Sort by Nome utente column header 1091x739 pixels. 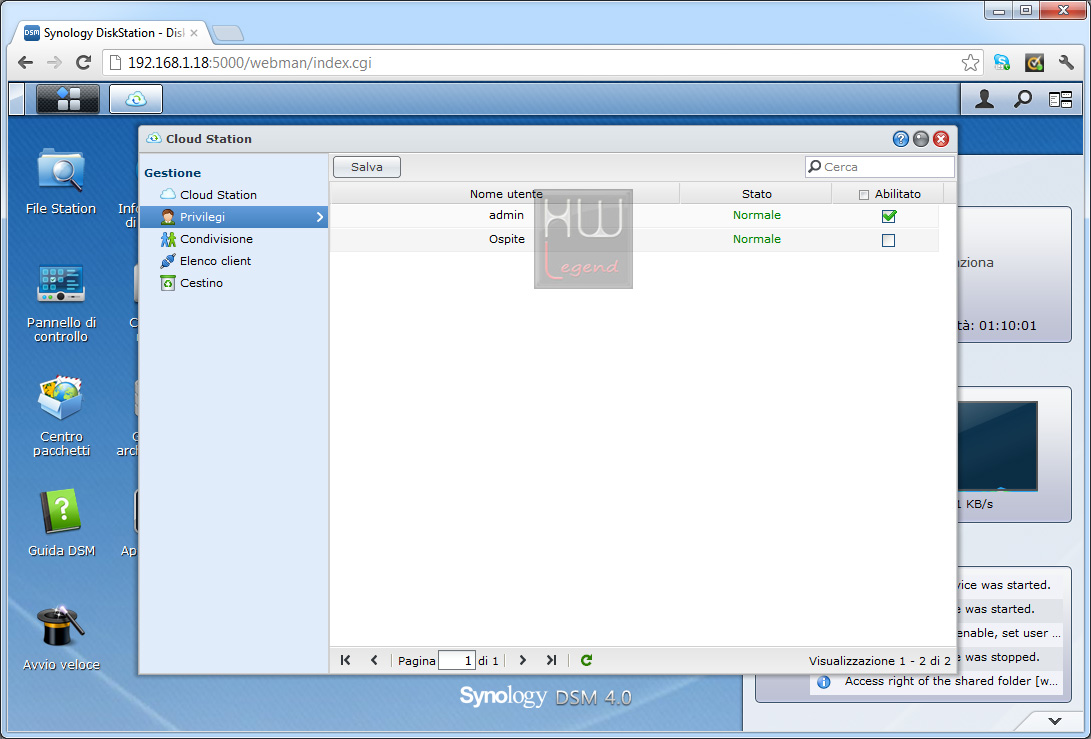(x=505, y=194)
